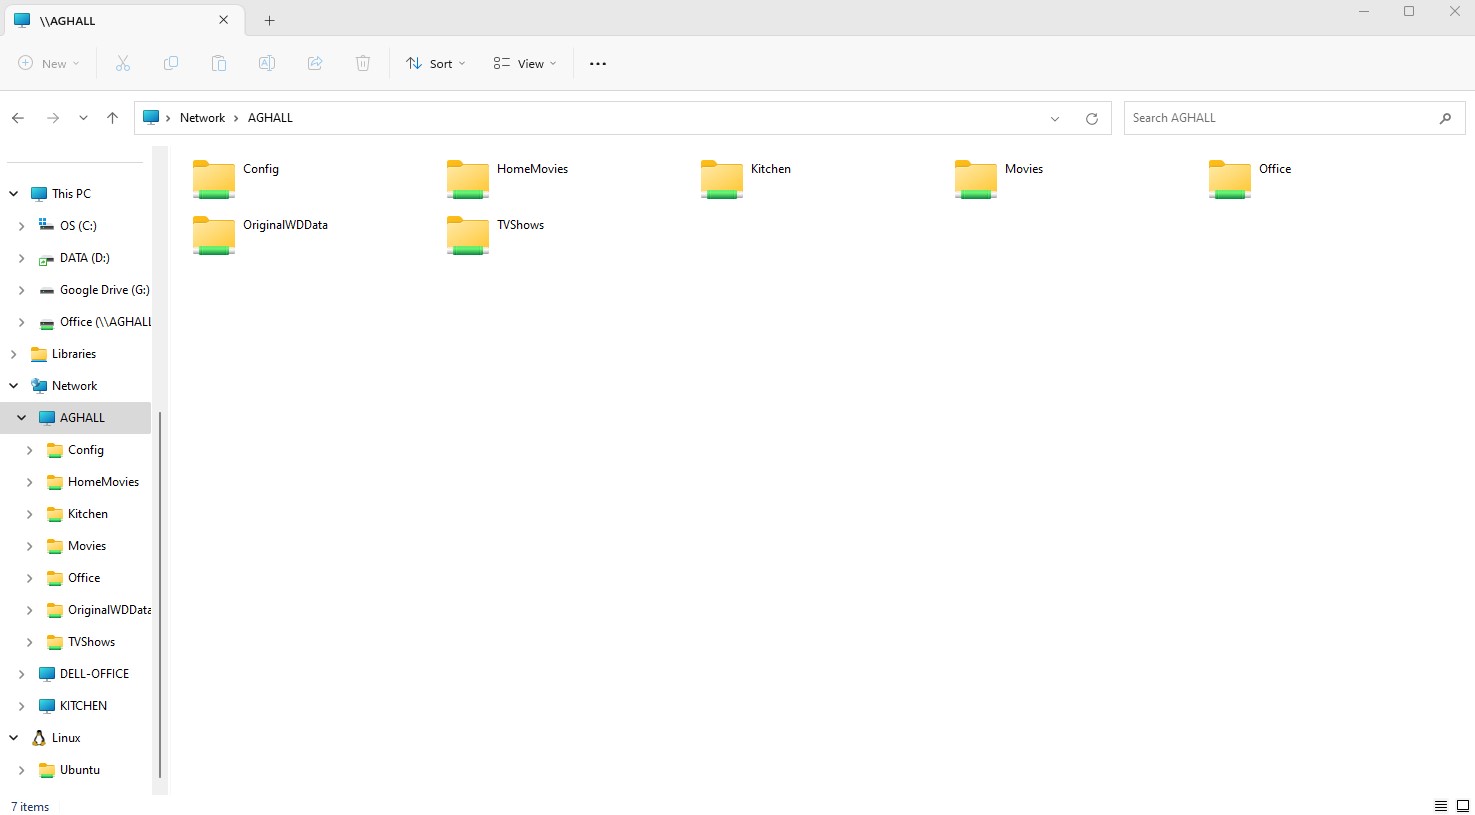Click the Share icon in toolbar
The height and width of the screenshot is (815, 1475).
click(x=315, y=63)
